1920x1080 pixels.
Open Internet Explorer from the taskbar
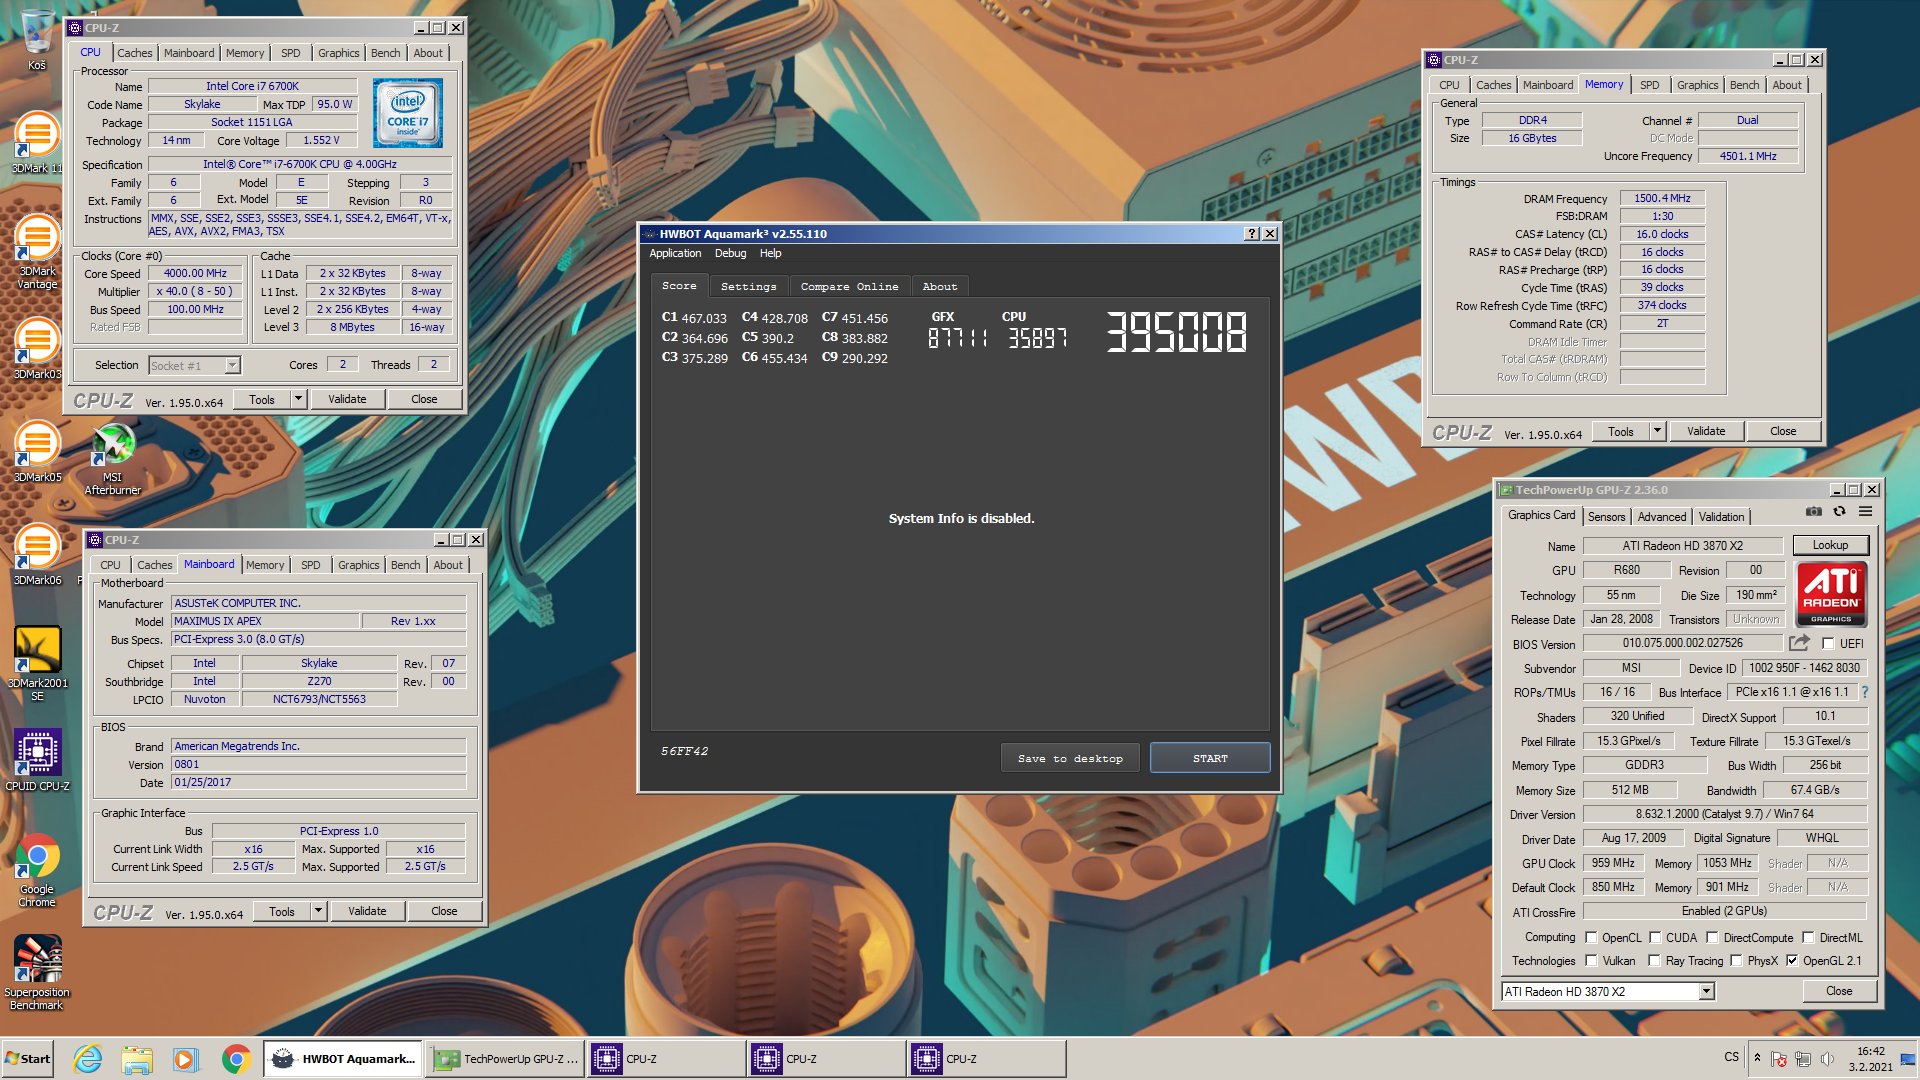click(88, 1059)
